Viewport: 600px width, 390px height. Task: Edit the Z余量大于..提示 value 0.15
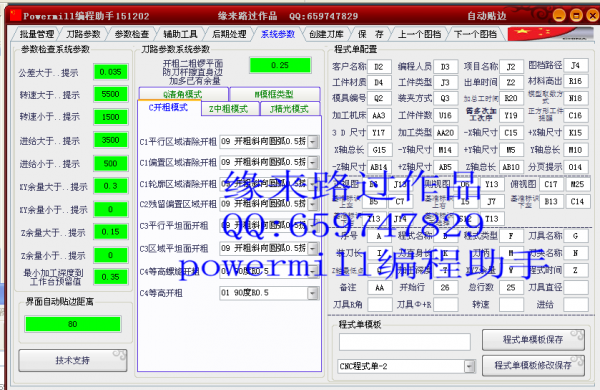click(x=111, y=232)
